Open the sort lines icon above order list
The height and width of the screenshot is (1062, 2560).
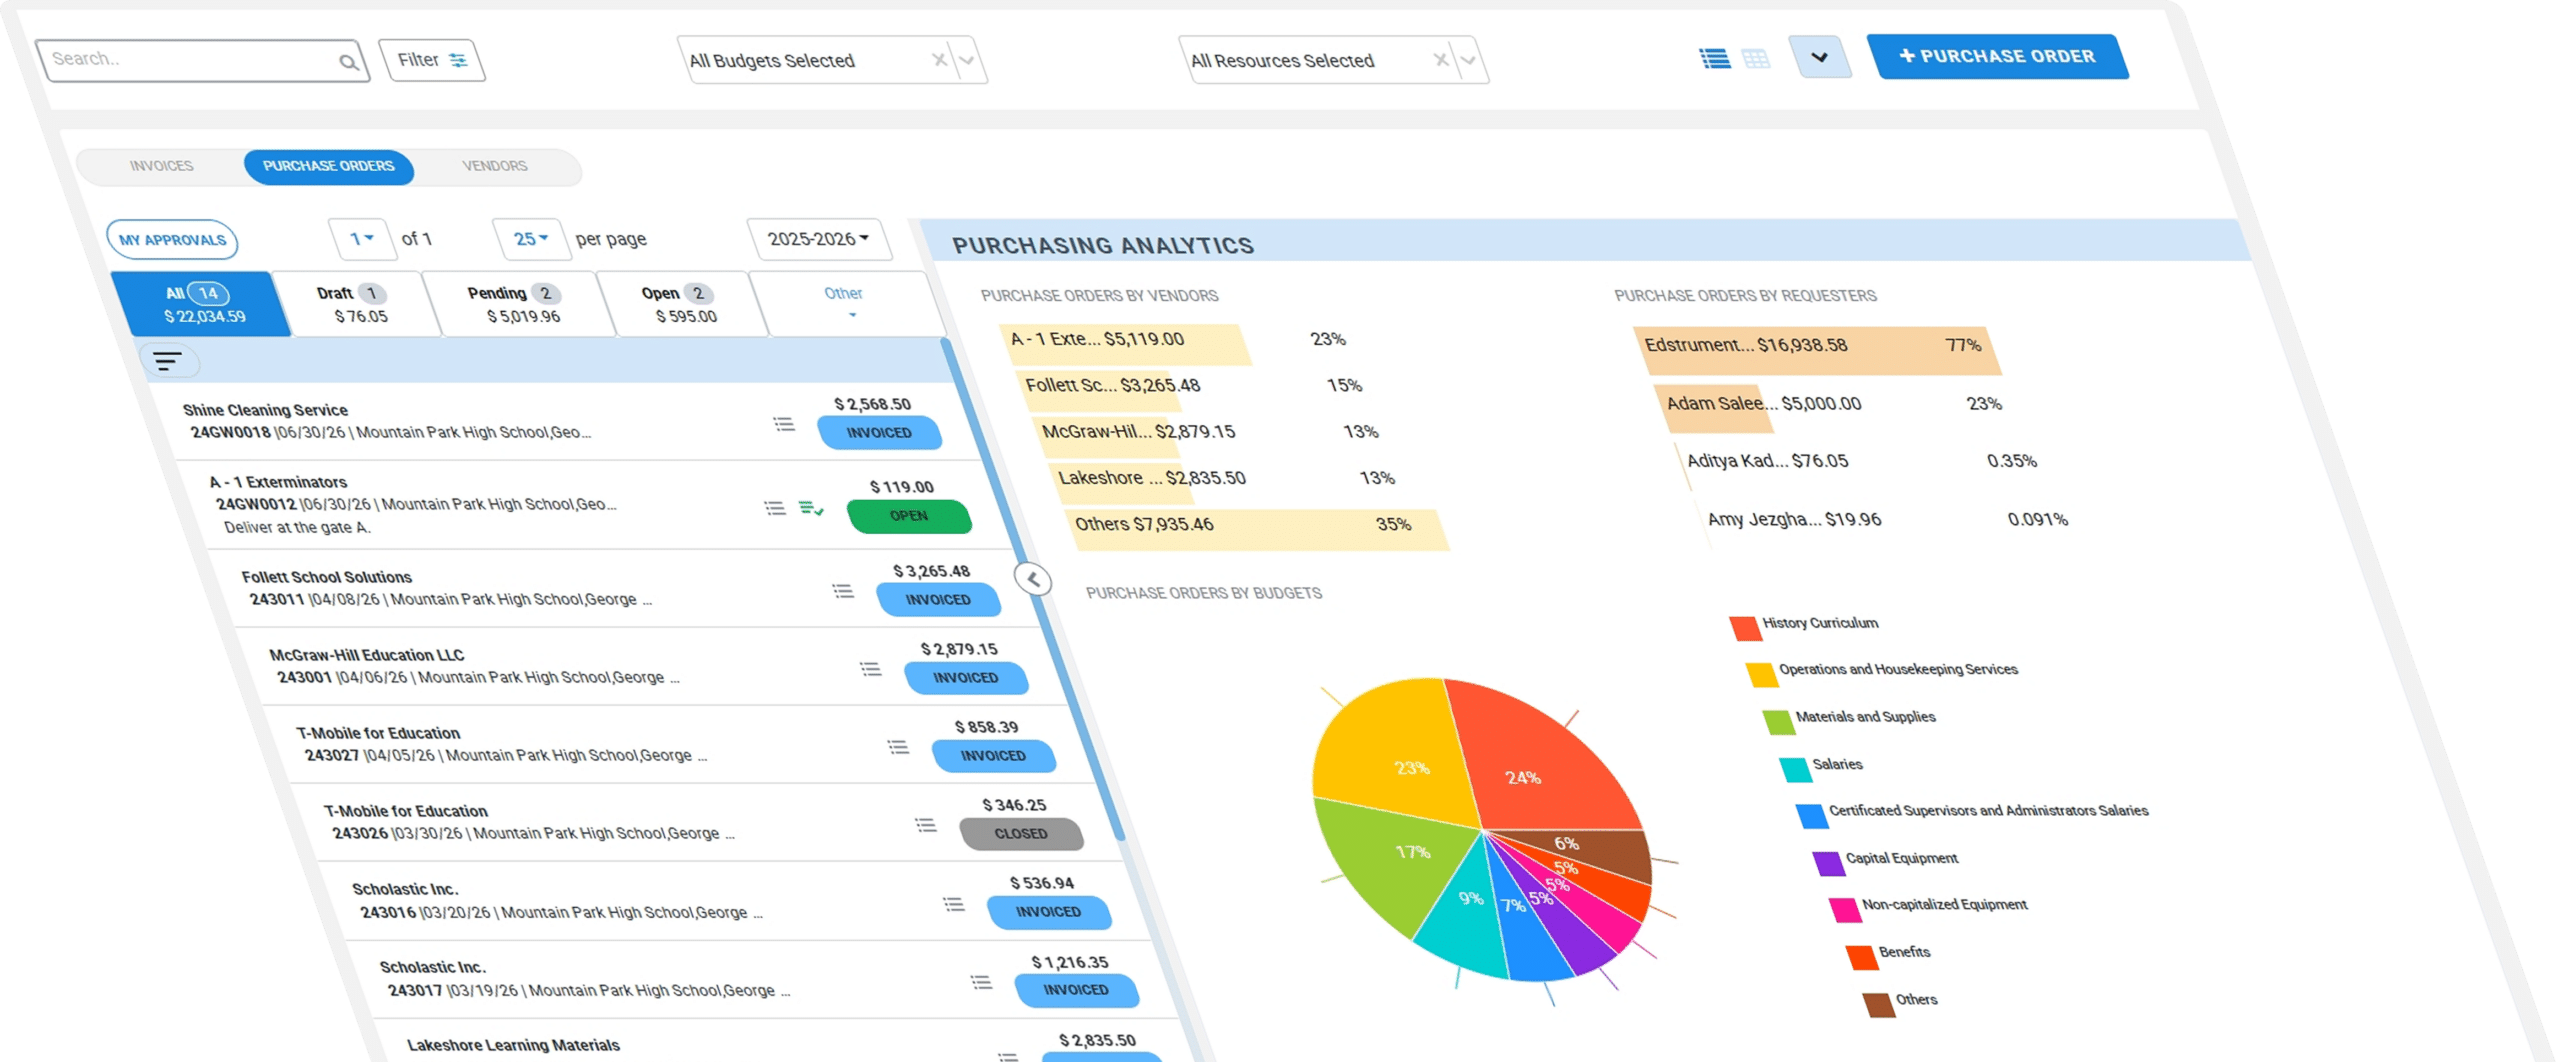click(x=167, y=361)
